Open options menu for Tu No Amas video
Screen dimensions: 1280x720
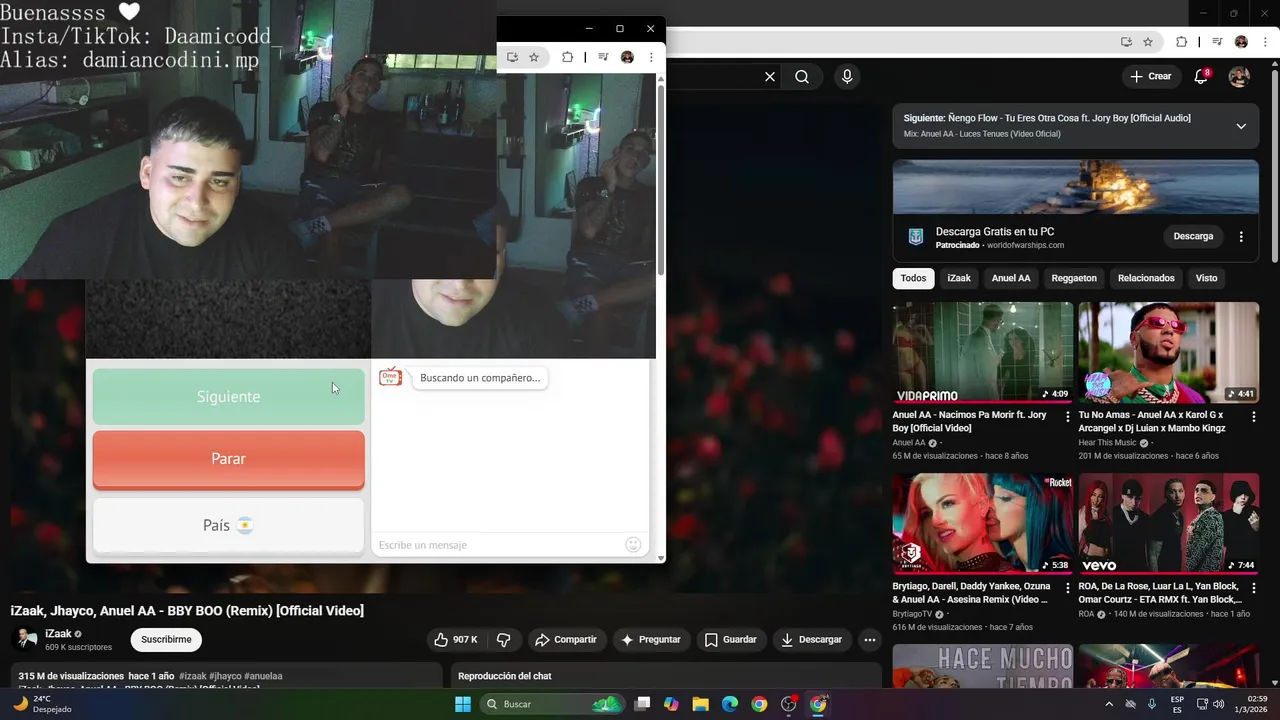click(1254, 417)
